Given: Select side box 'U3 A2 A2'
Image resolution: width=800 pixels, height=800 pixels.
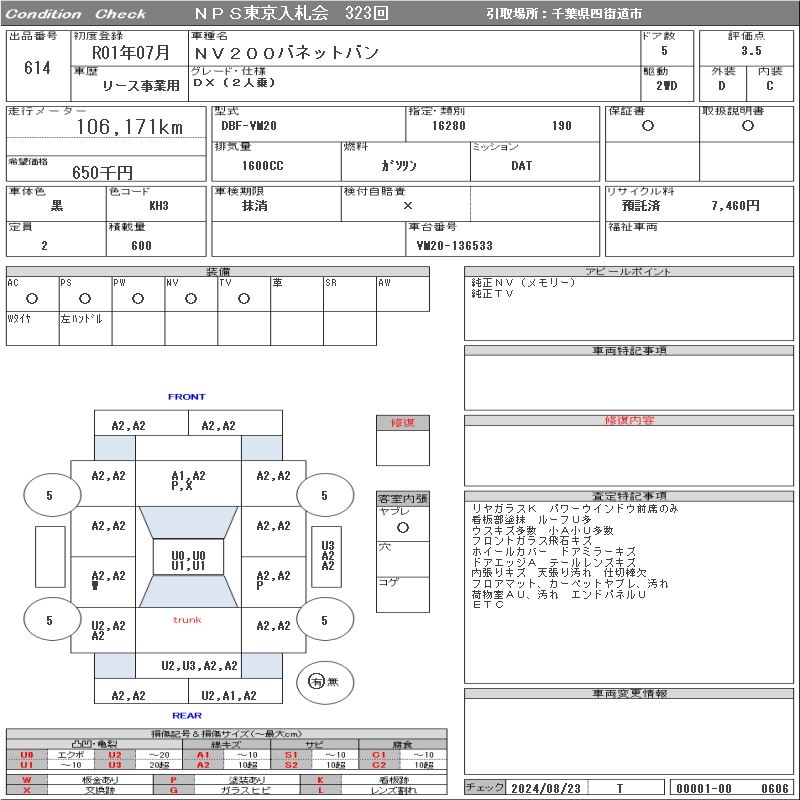Looking at the screenshot, I should (328, 556).
